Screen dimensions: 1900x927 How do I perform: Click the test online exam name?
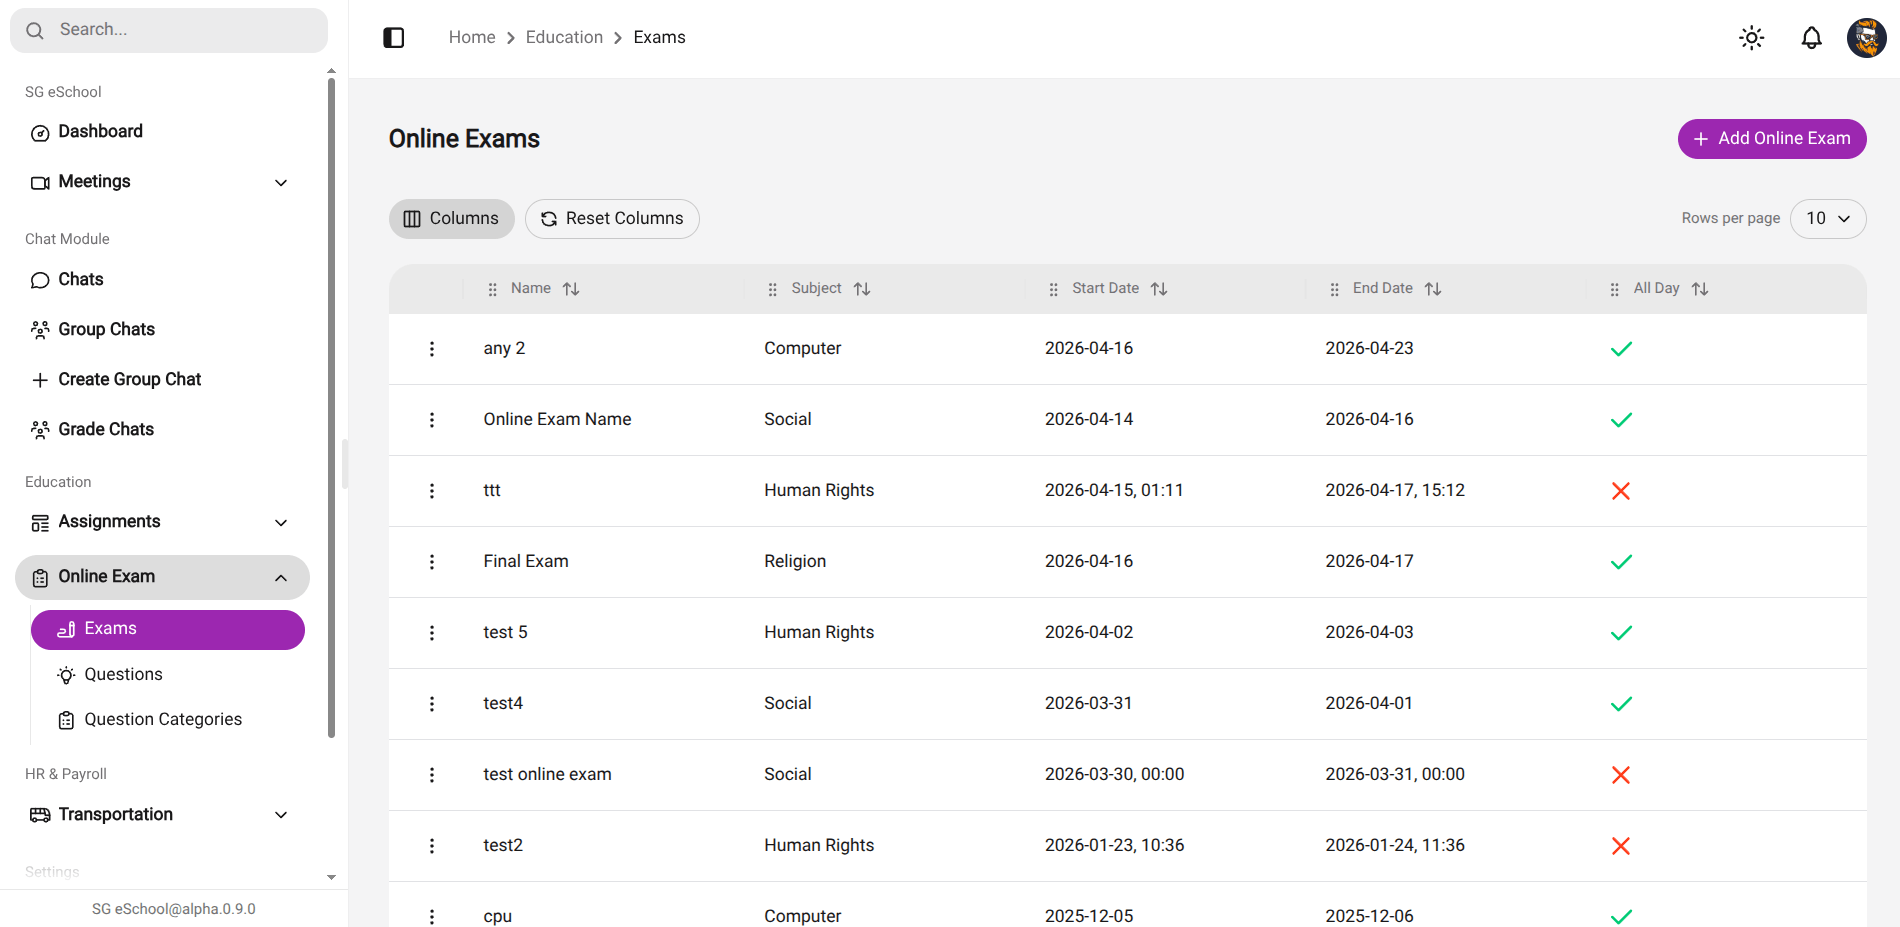point(547,775)
